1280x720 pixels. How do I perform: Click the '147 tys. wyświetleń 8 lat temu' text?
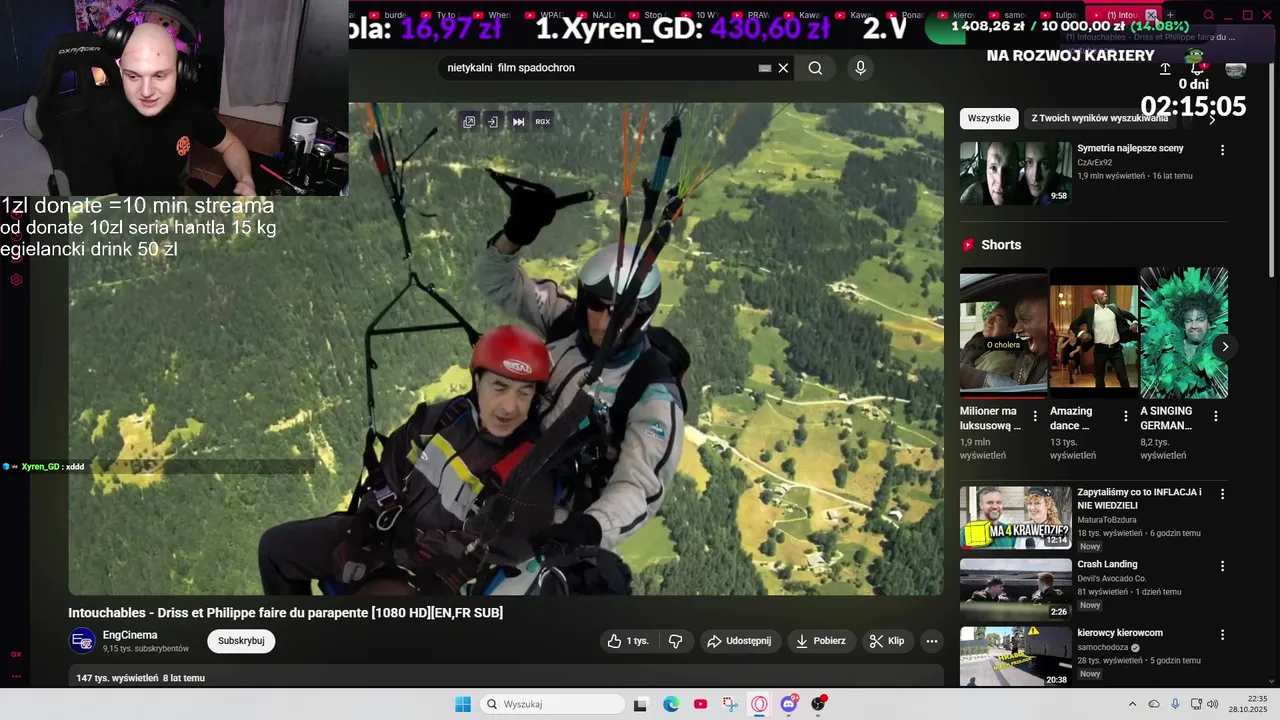[x=141, y=678]
